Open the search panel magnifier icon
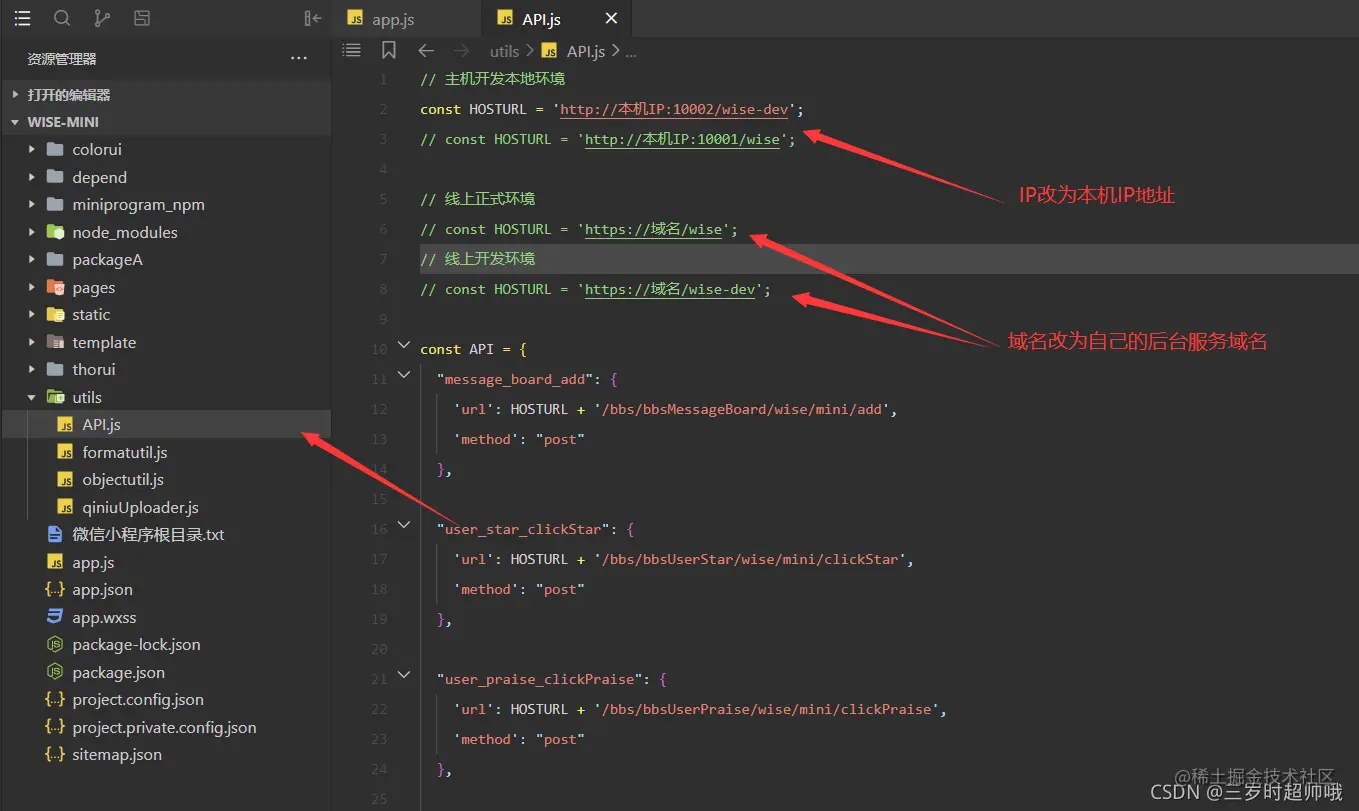 tap(62, 18)
